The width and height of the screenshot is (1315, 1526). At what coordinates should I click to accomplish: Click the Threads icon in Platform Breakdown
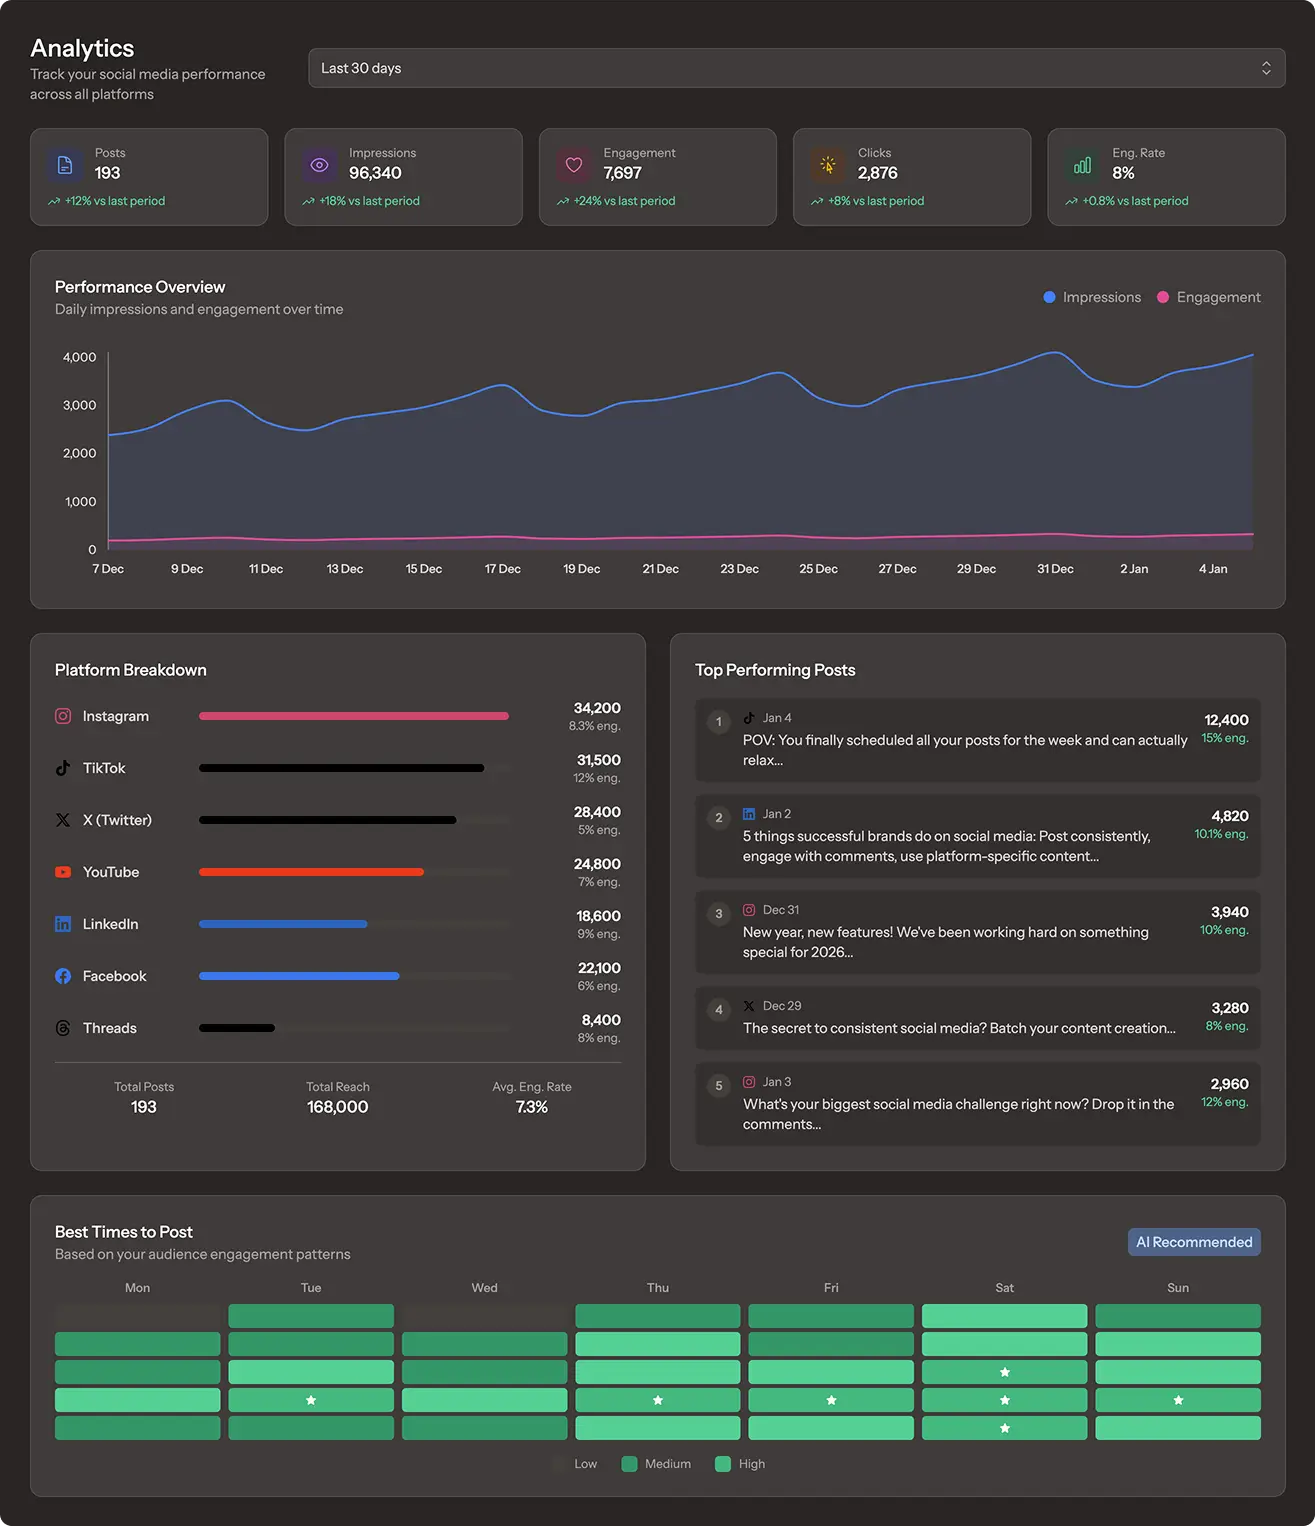(x=63, y=1028)
